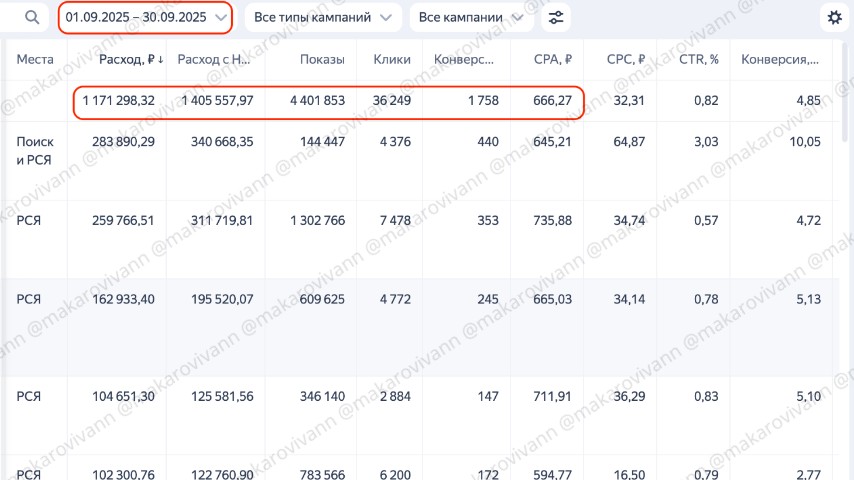This screenshot has width=854, height=480.
Task: Click the 'Места' column header
Action: (x=34, y=60)
